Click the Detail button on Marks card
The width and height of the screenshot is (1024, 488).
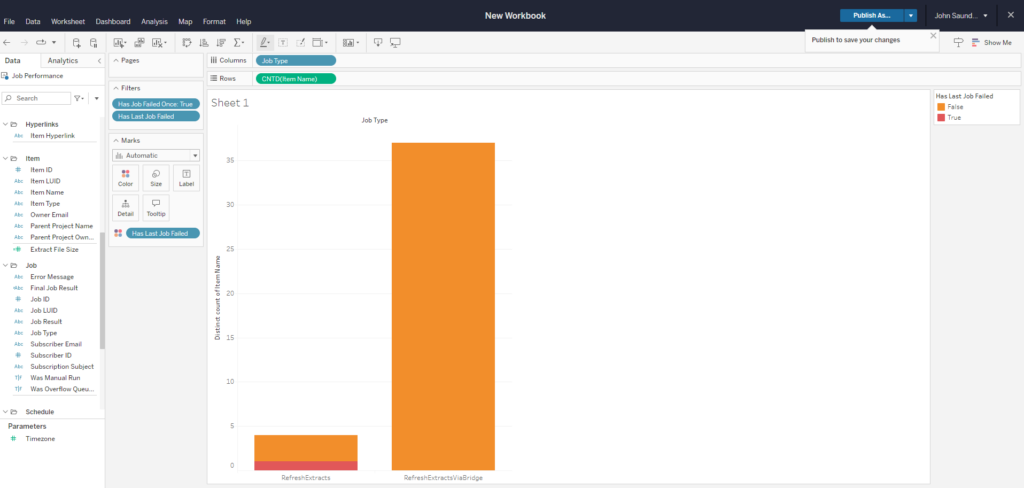click(125, 208)
